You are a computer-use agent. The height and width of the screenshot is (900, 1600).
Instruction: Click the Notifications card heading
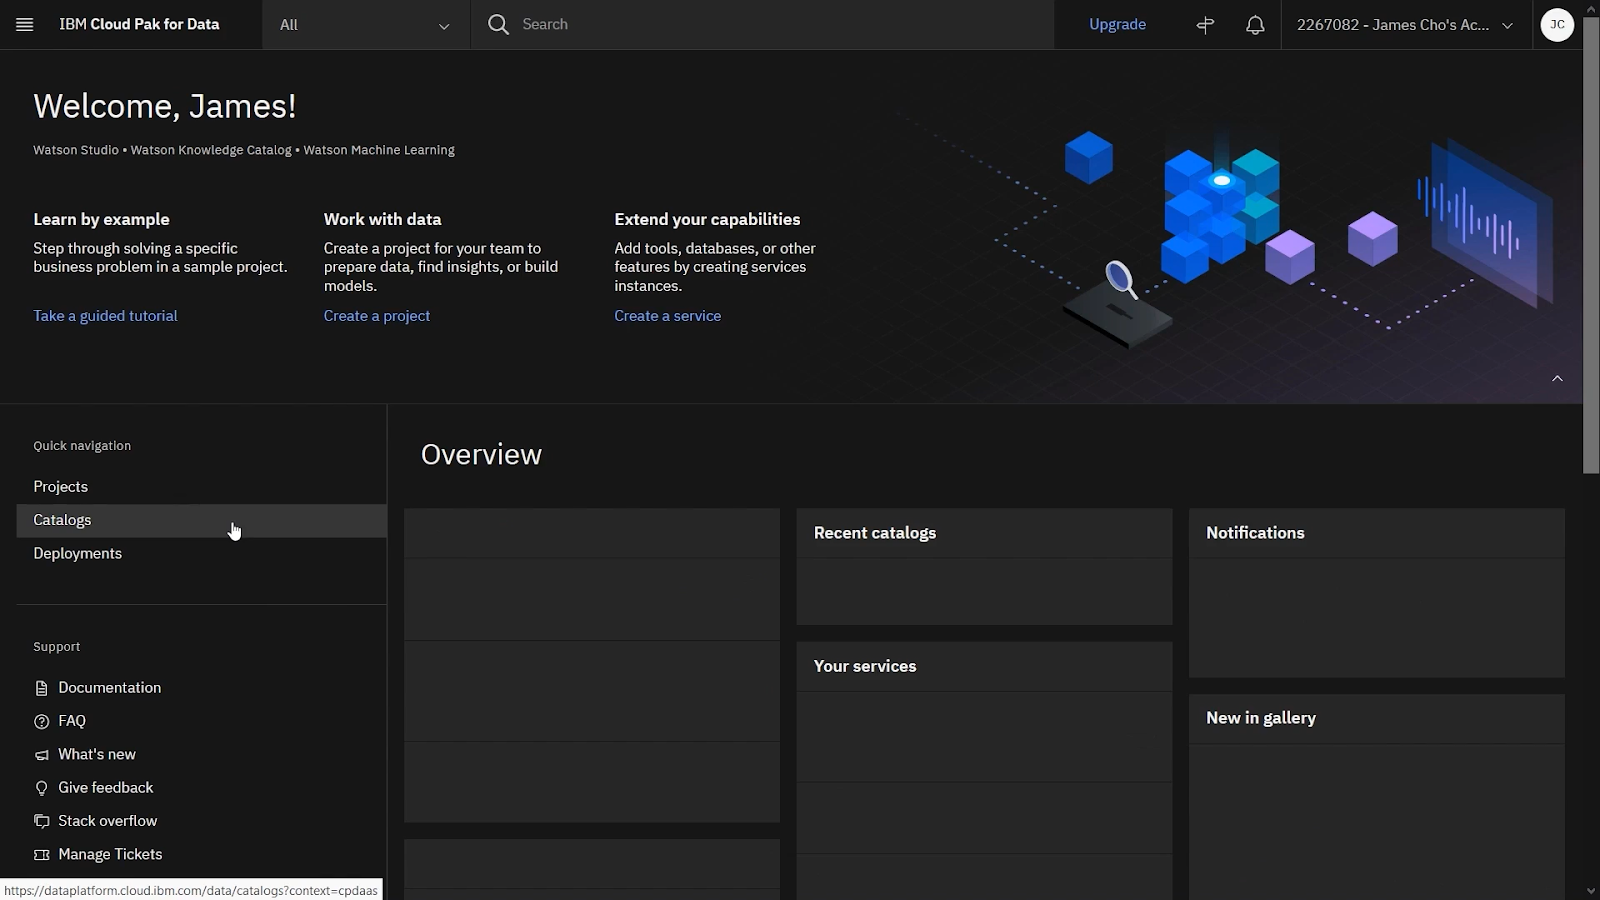click(x=1255, y=533)
